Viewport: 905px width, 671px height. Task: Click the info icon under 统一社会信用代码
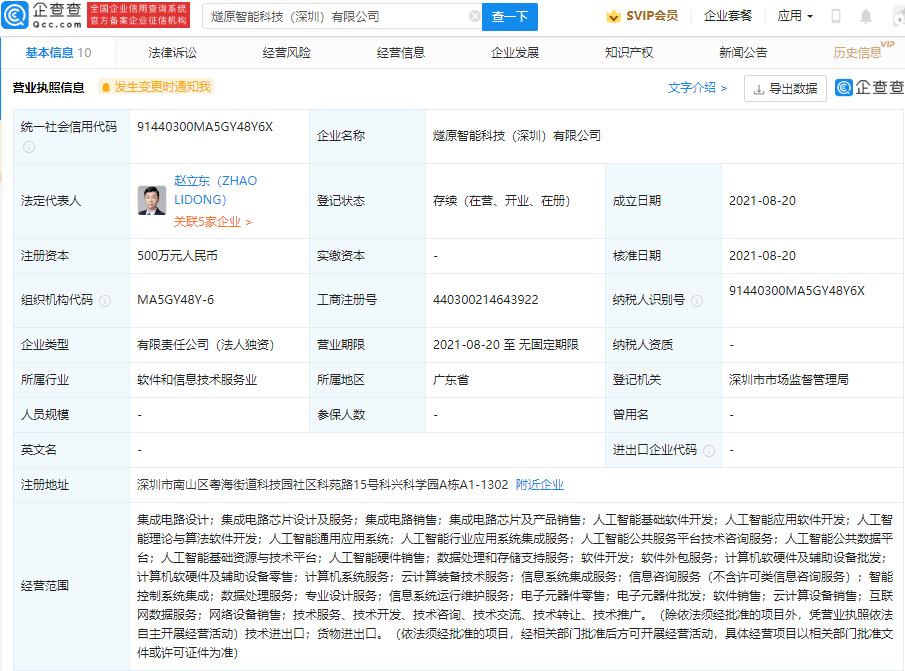pyautogui.click(x=29, y=147)
